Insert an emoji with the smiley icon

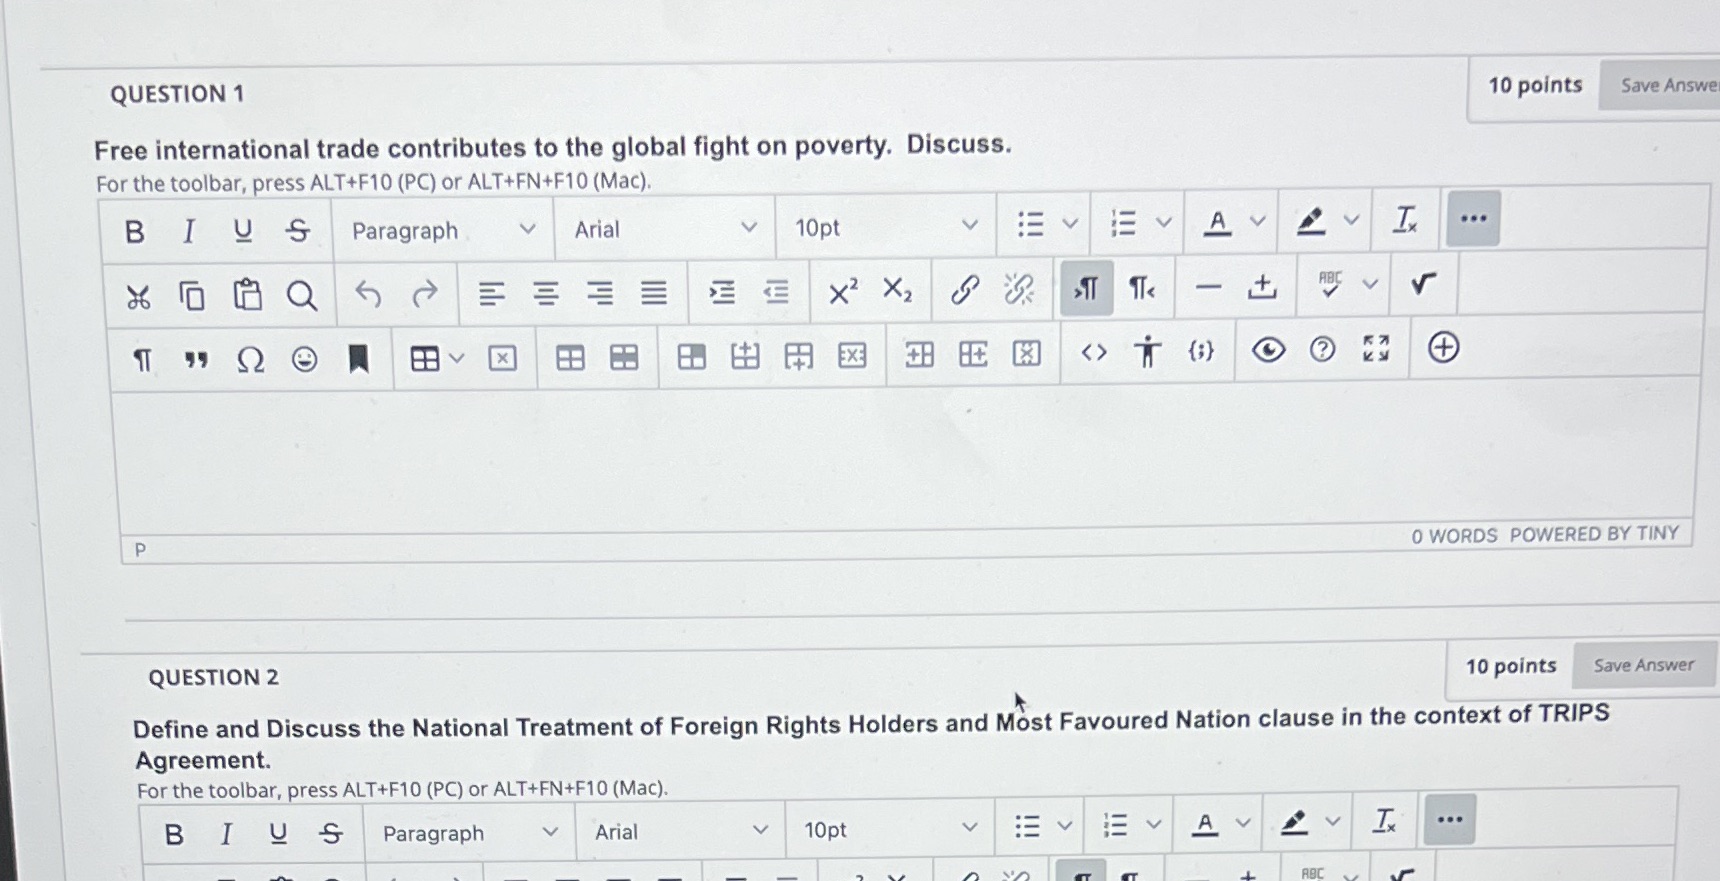click(x=304, y=358)
